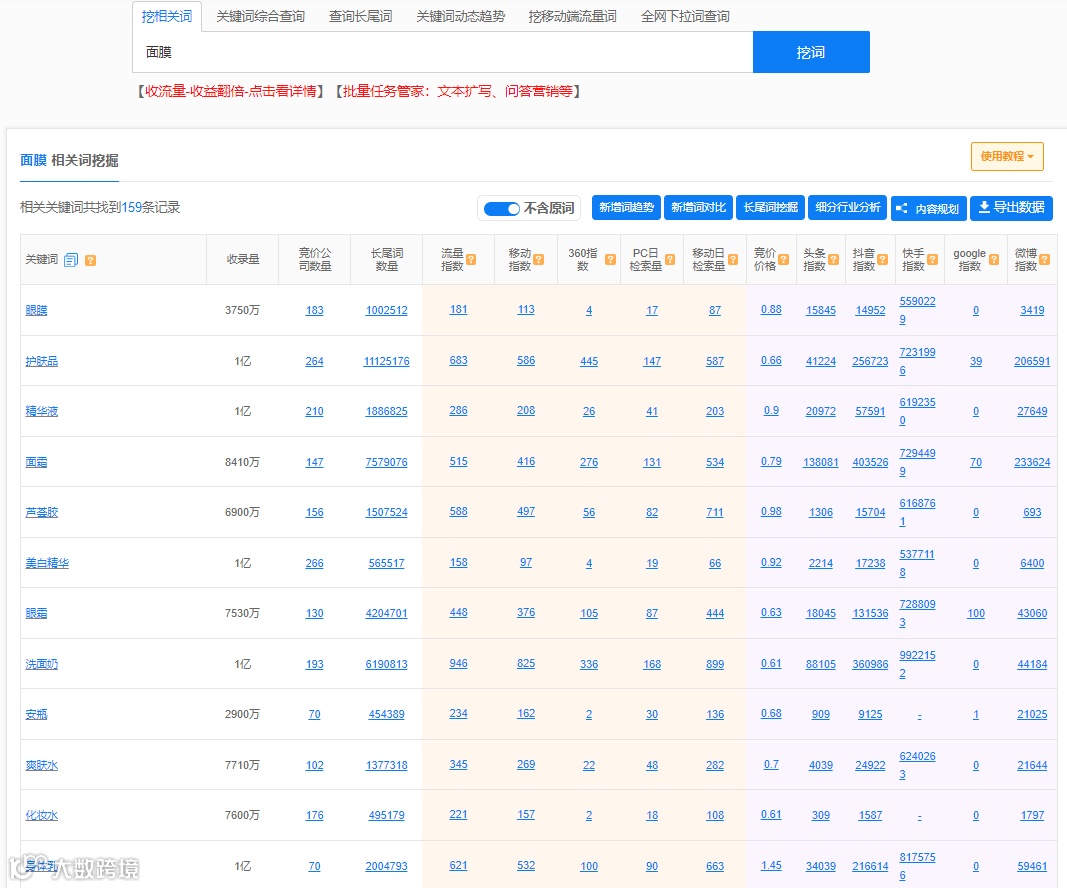The width and height of the screenshot is (1067, 888).
Task: Click 头条指数 4039 in 爽肤水 row
Action: click(821, 766)
